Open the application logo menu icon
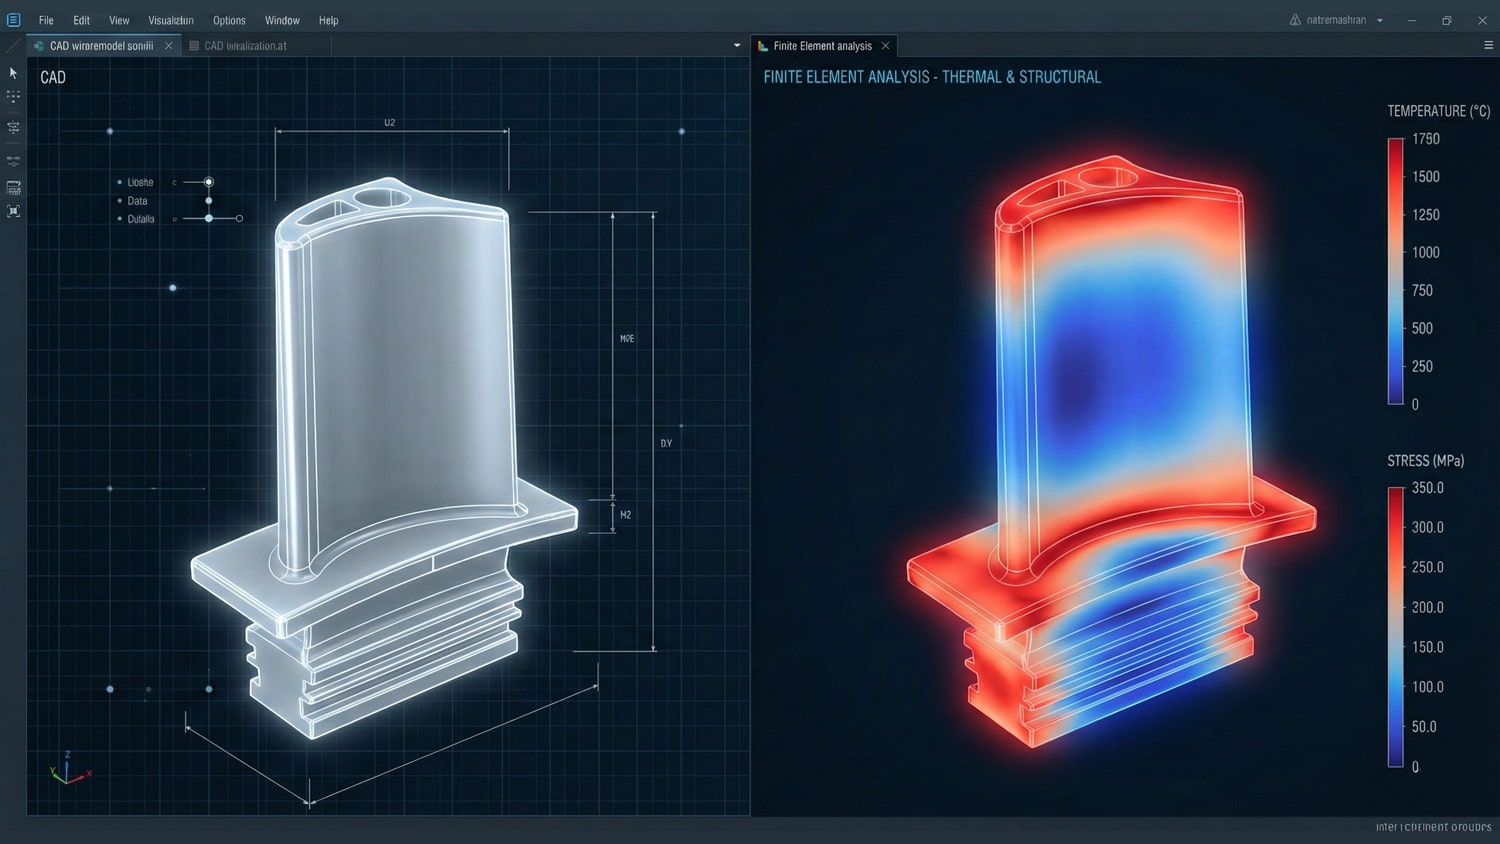Viewport: 1500px width, 844px height. pos(13,20)
